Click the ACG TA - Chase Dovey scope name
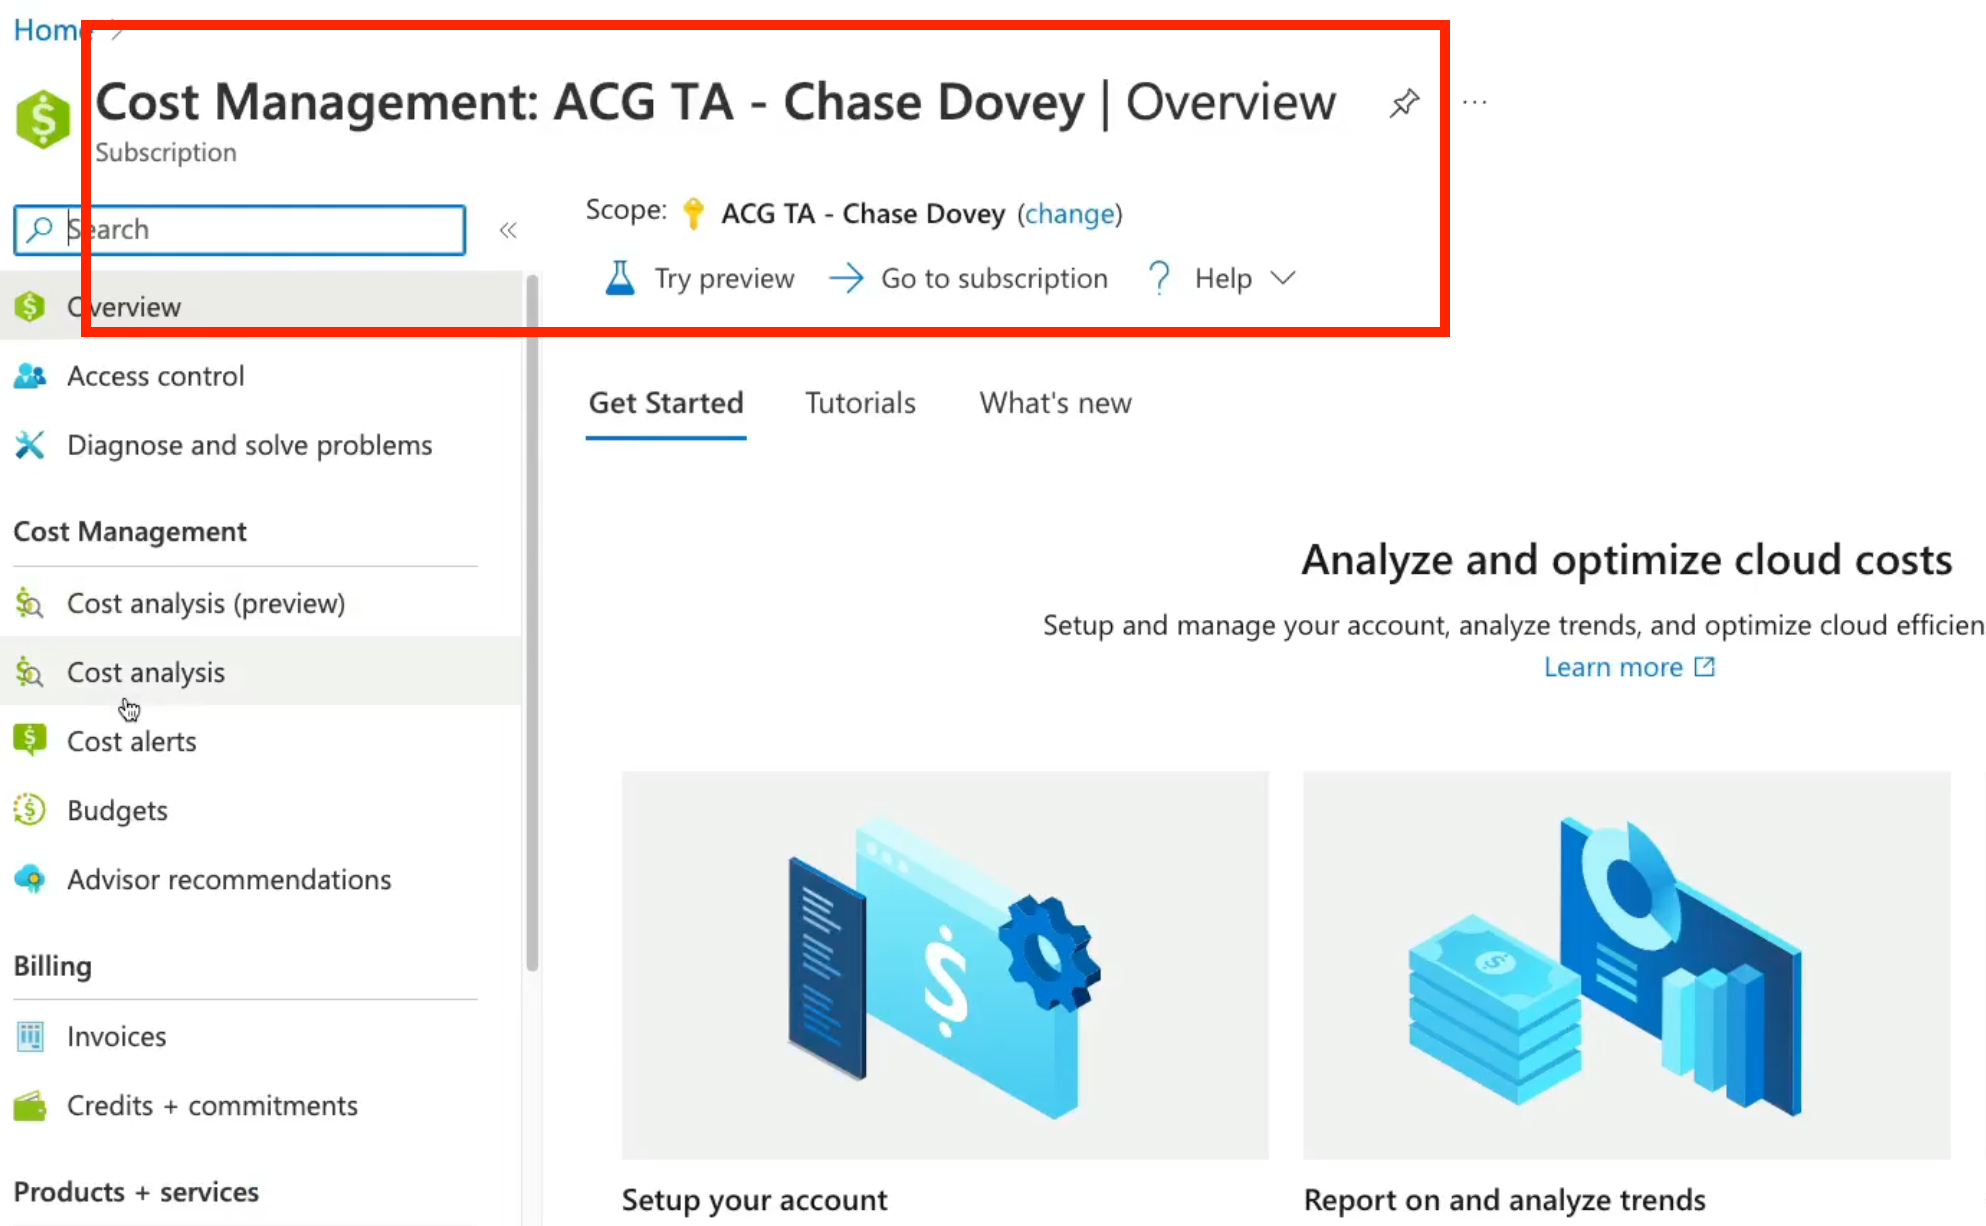Screen dimensions: 1986x1226 tap(863, 214)
